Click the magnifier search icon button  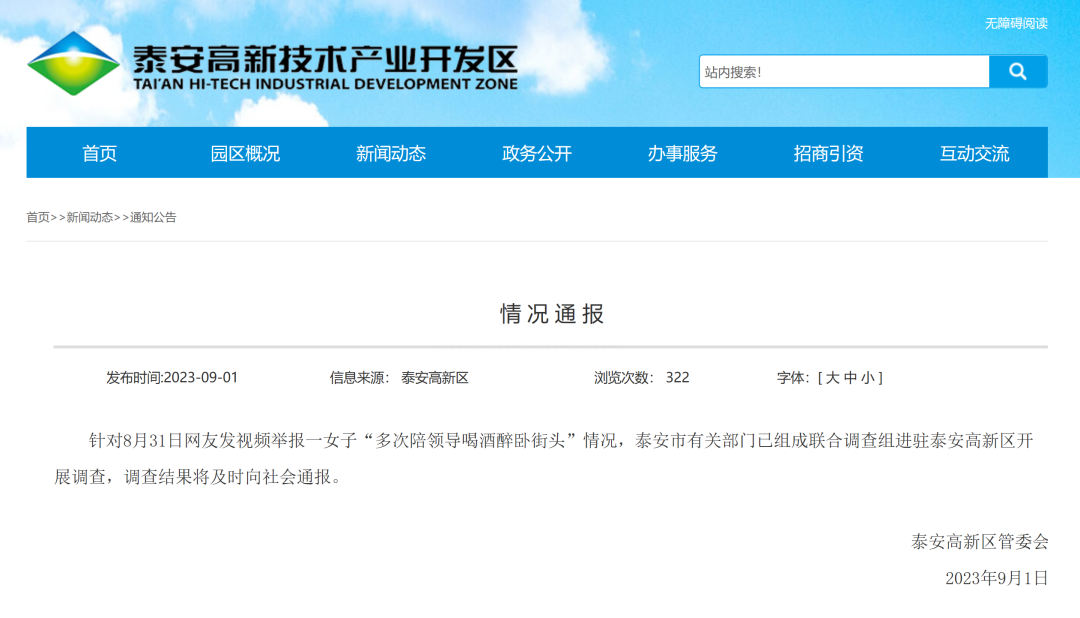1018,72
